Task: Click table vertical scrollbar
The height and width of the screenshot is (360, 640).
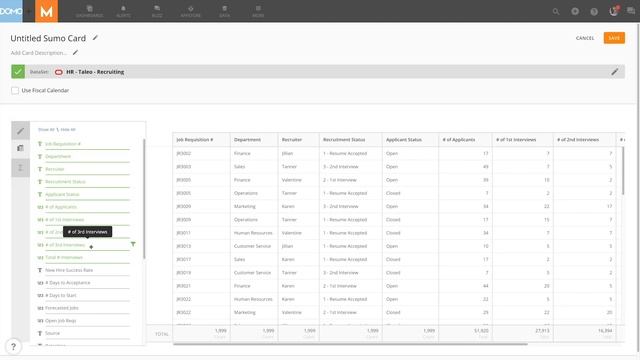Action: pyautogui.click(x=623, y=171)
